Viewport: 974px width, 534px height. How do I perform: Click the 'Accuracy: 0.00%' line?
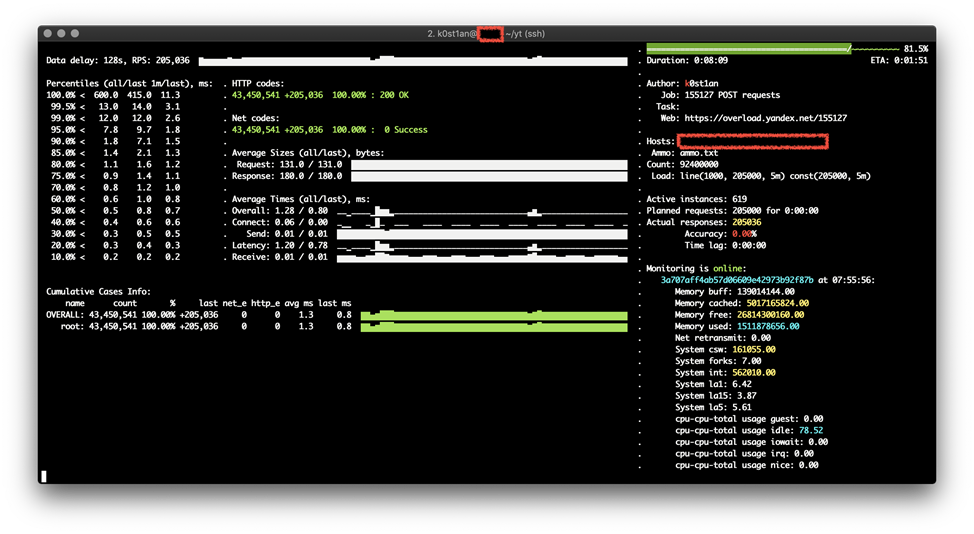721,234
